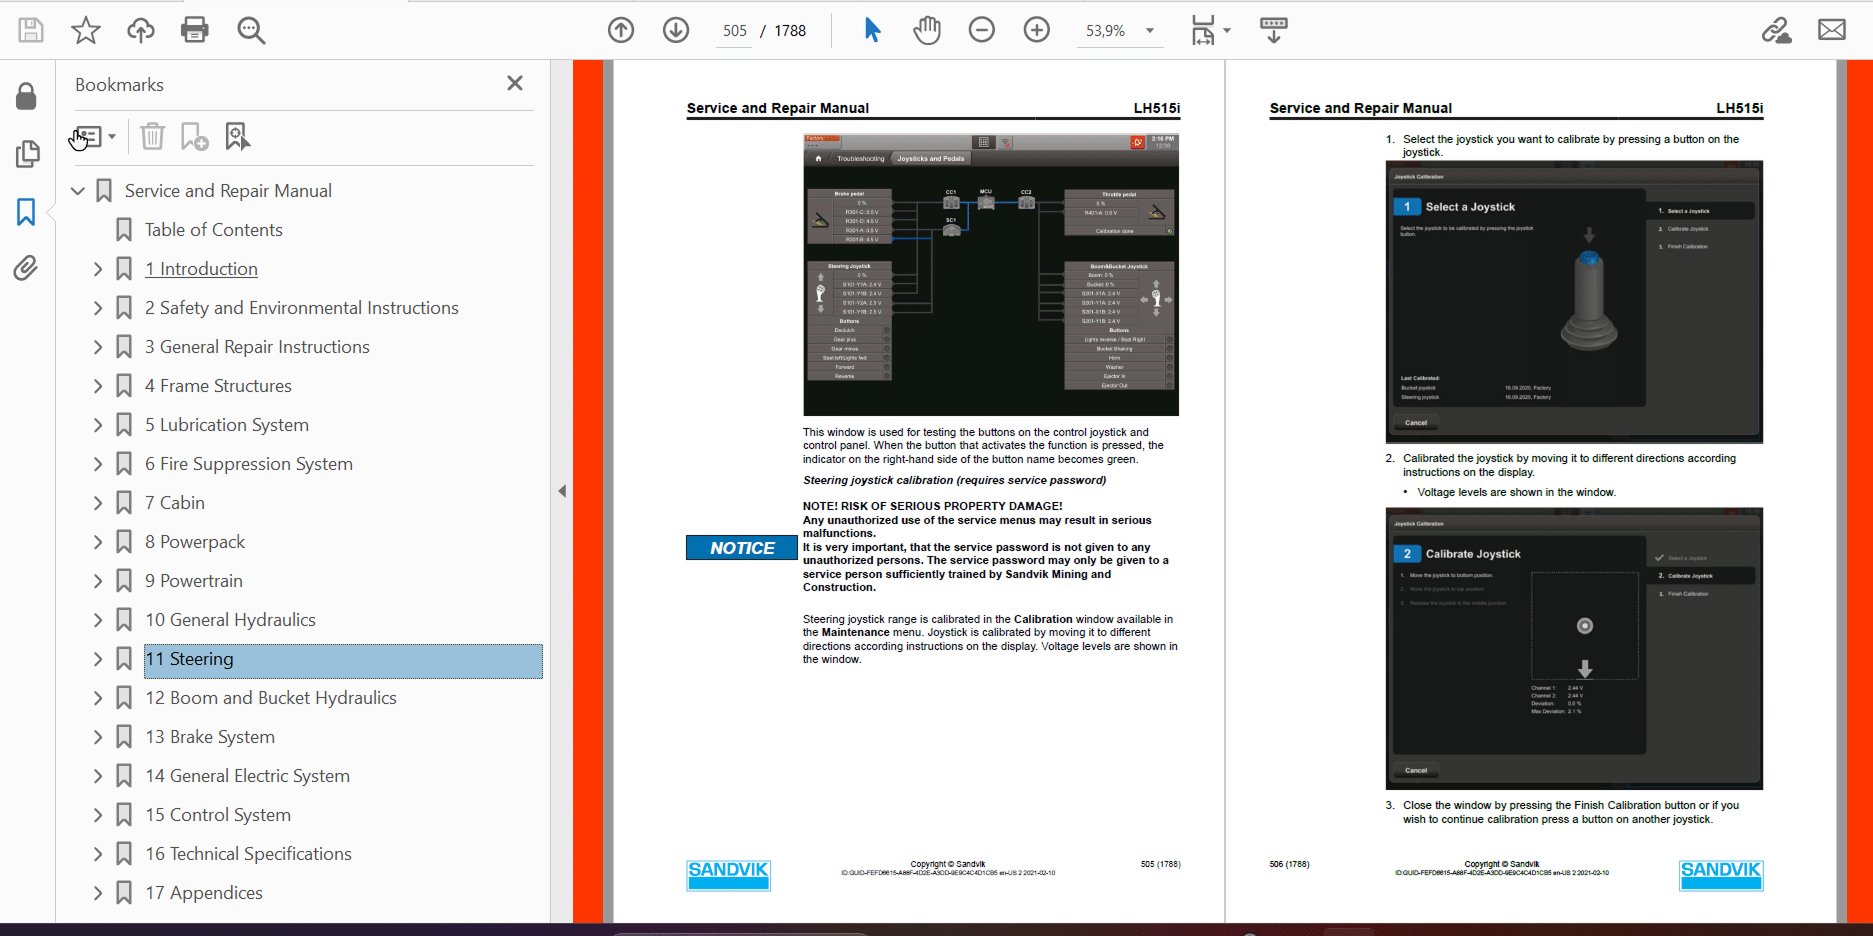Select the Hand pan tool
The height and width of the screenshot is (936, 1873).
tap(927, 30)
